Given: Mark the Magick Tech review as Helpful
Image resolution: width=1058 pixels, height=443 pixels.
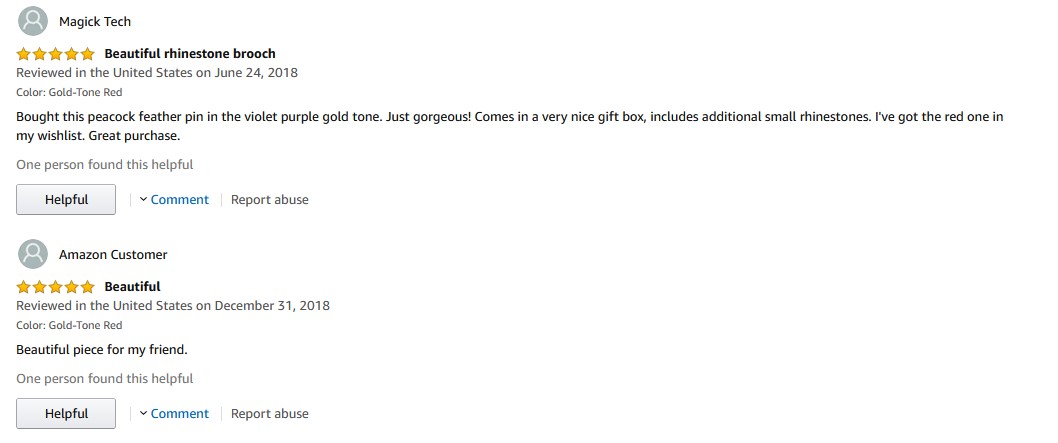Looking at the screenshot, I should coord(66,200).
